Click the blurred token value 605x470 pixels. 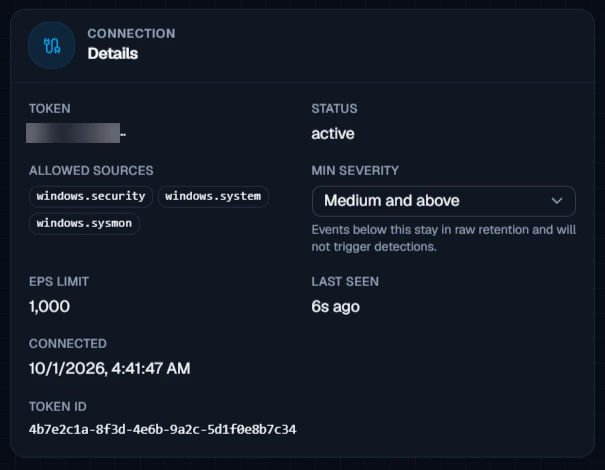click(73, 133)
